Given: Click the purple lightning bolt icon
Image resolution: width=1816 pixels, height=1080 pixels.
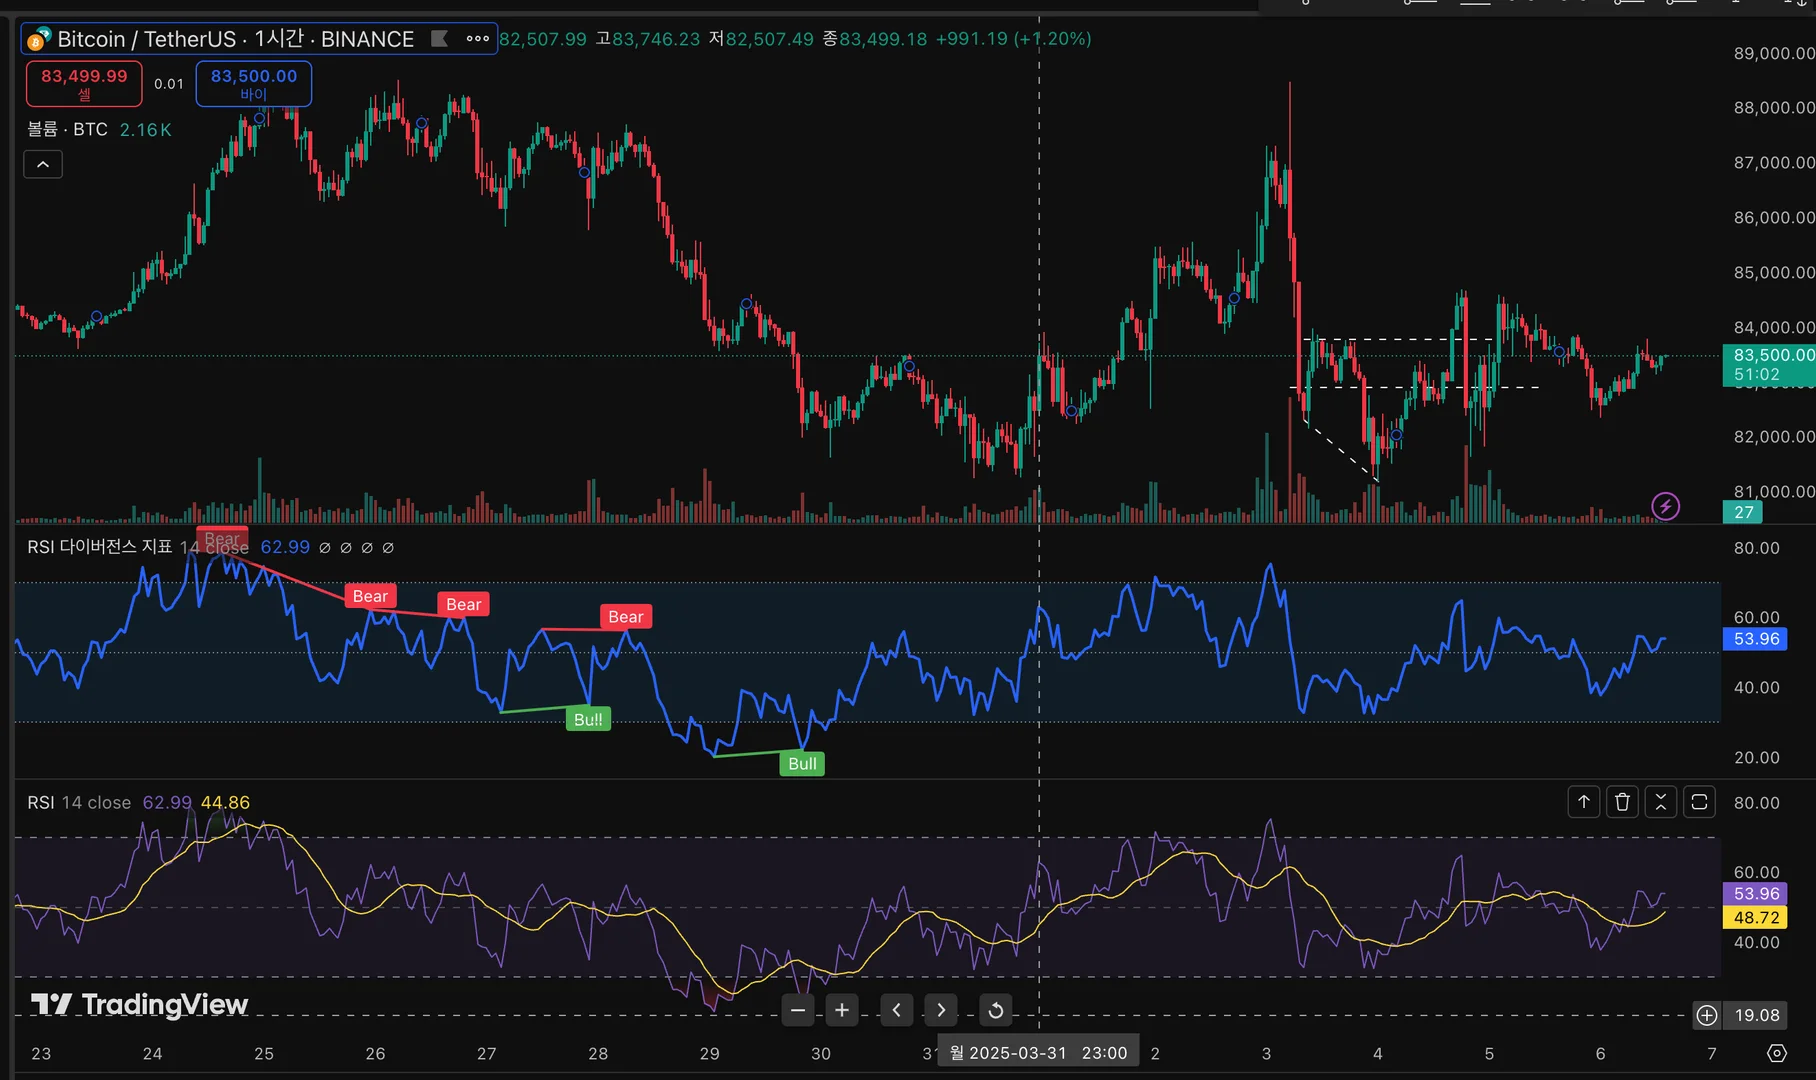Looking at the screenshot, I should click(1665, 507).
